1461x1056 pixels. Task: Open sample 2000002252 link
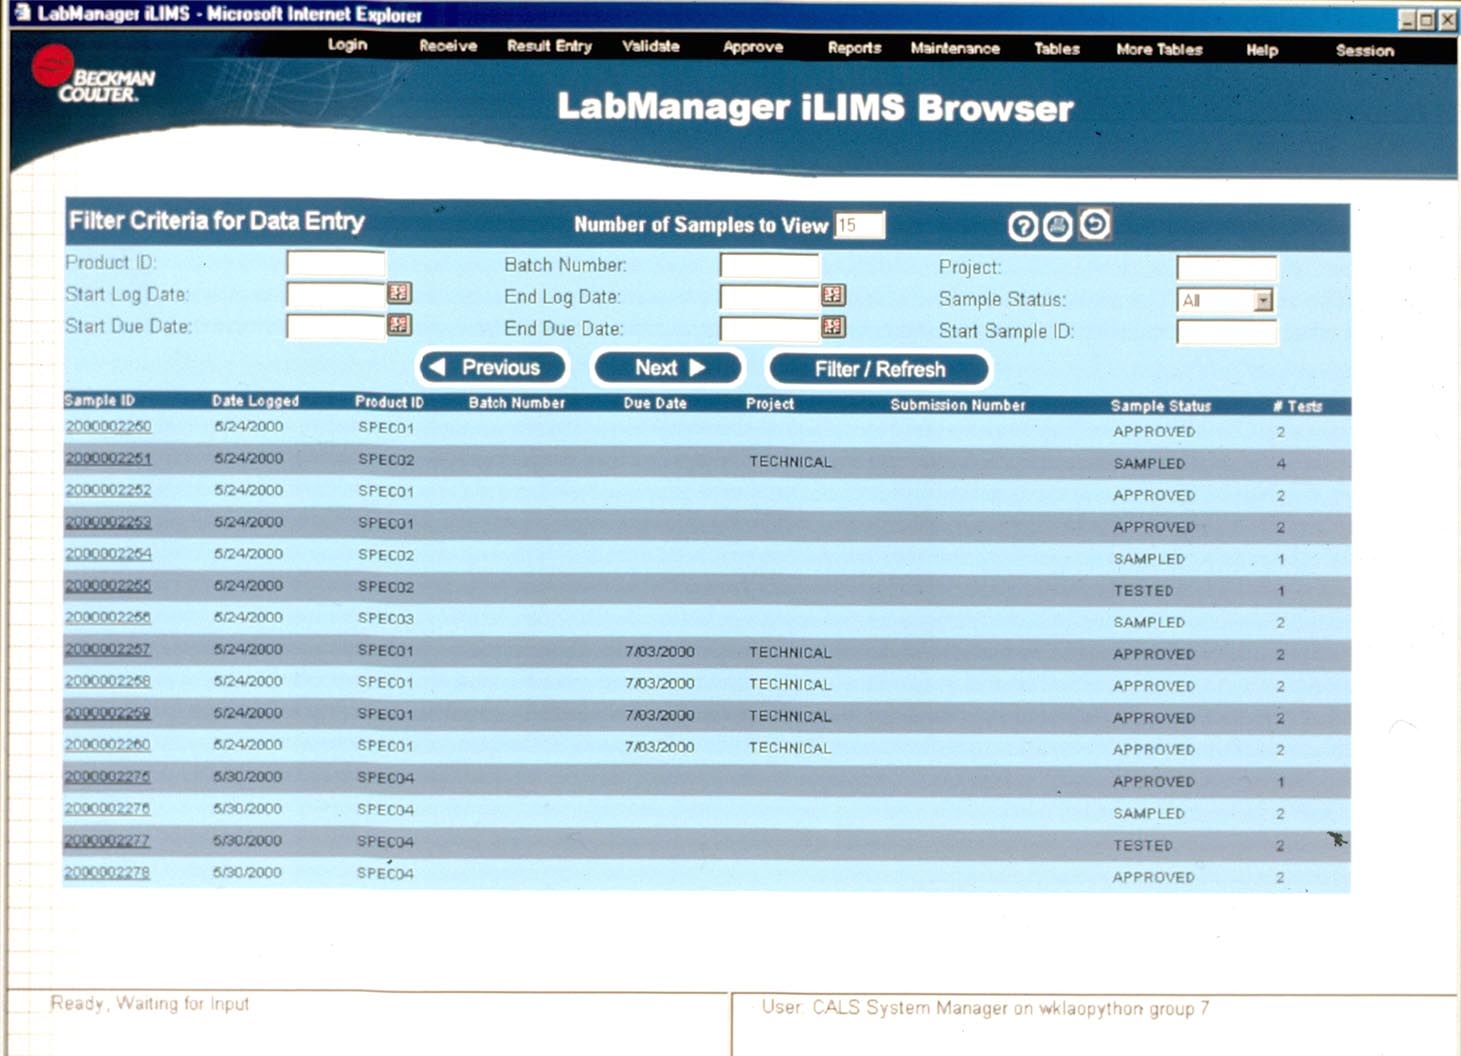108,490
